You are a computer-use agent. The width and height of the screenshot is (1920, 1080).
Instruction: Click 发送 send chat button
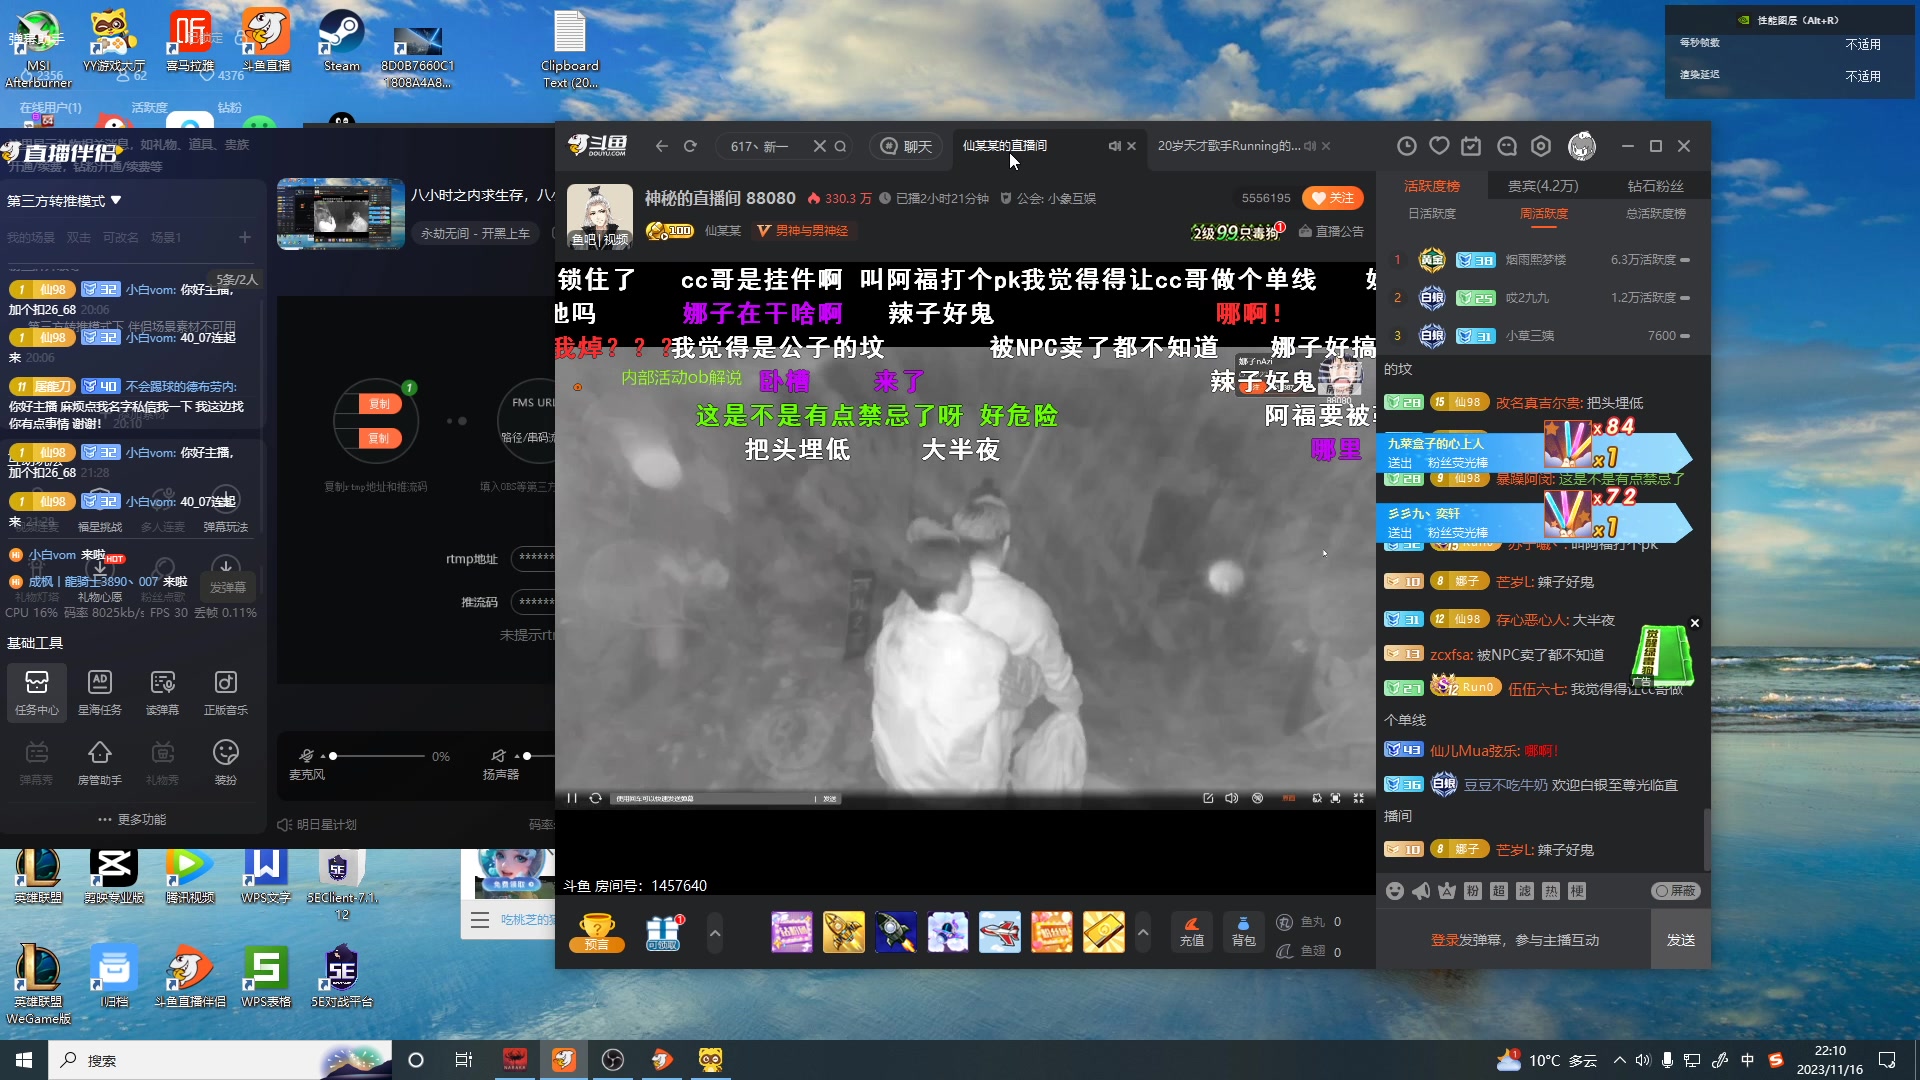[1681, 940]
